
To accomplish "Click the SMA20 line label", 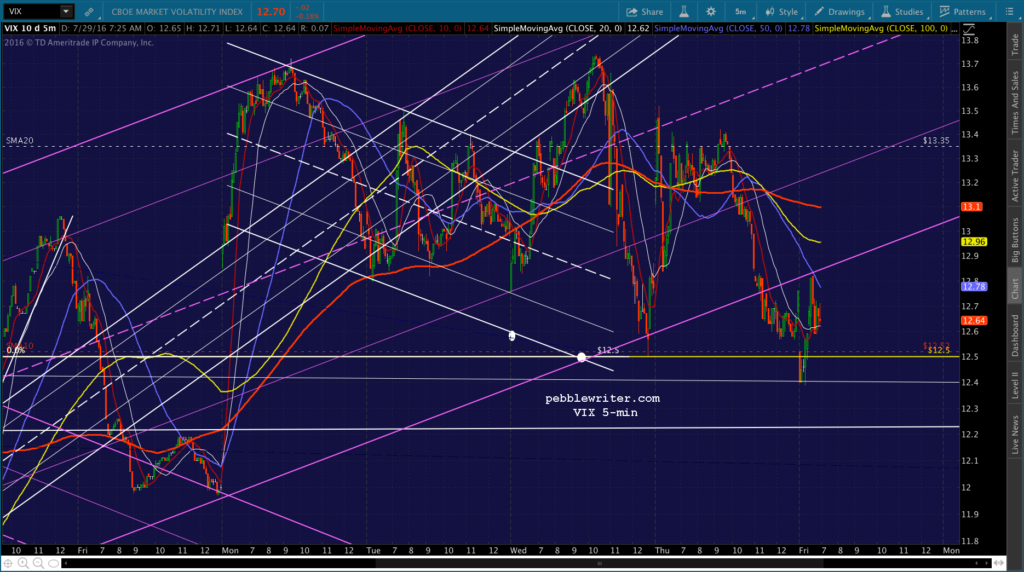I will tap(20, 140).
